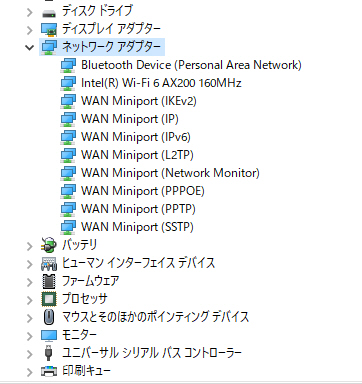Screen dimensions: 362x384
Task: Click the WAN Miniport (L2TP) icon
Action: [x=68, y=155]
